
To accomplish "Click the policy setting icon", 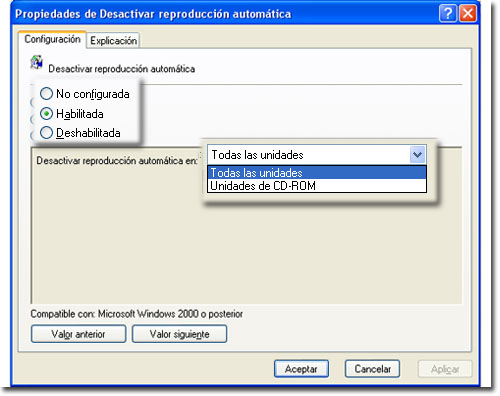I will pyautogui.click(x=37, y=62).
